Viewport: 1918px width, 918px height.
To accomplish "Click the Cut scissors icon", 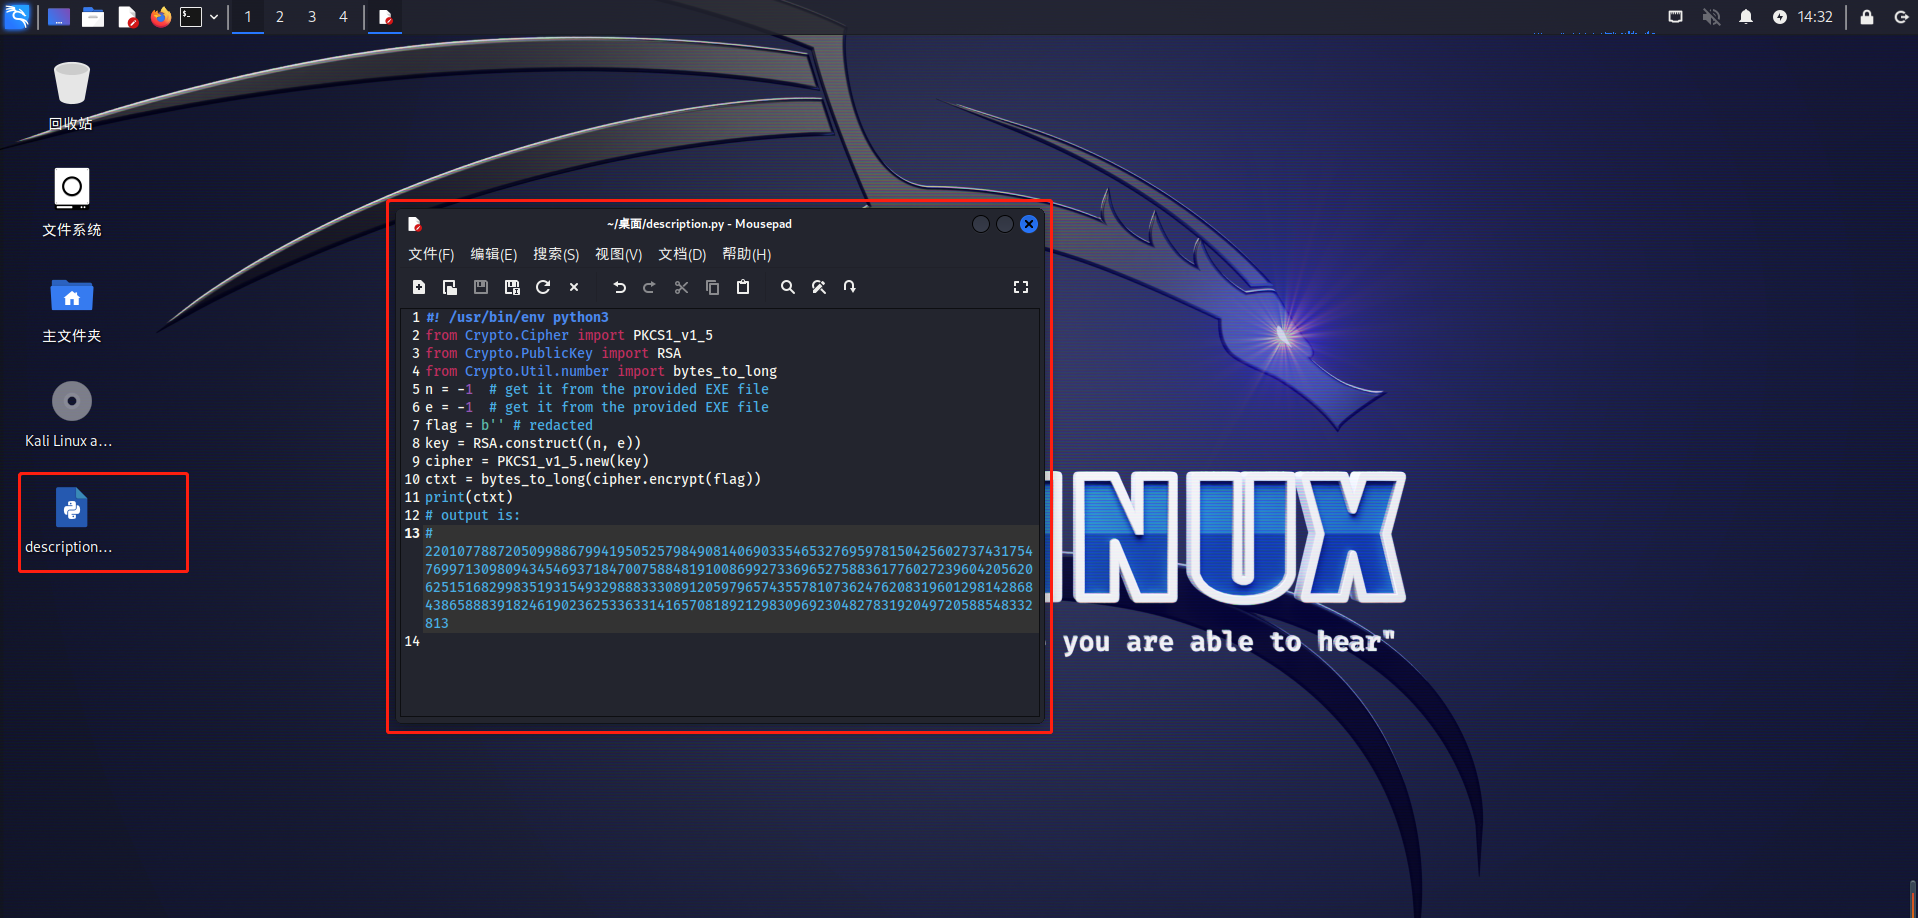I will tap(681, 287).
